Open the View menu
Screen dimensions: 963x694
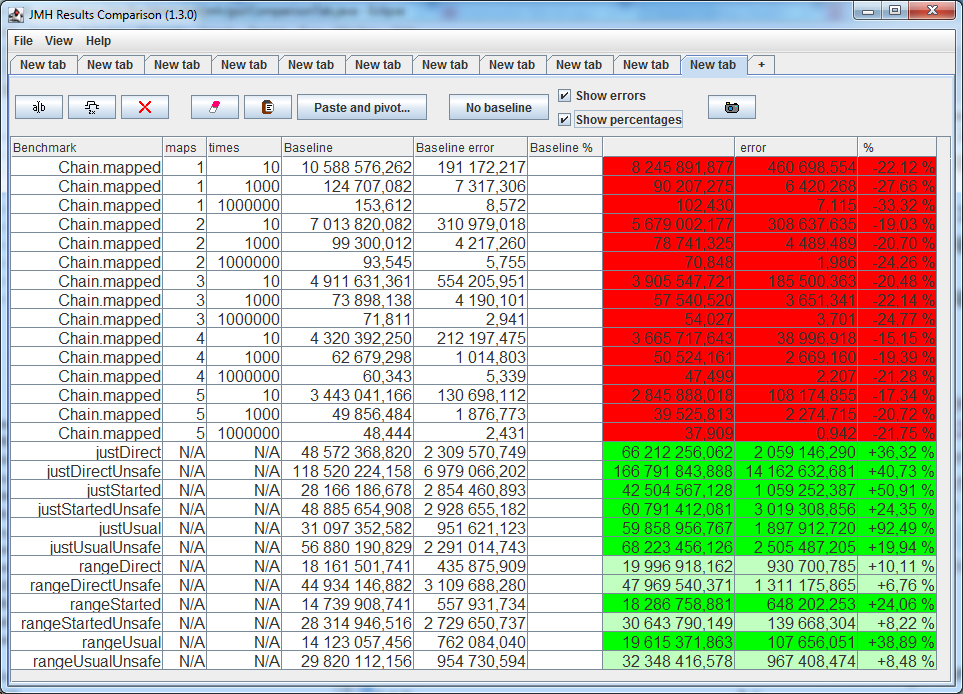click(58, 41)
